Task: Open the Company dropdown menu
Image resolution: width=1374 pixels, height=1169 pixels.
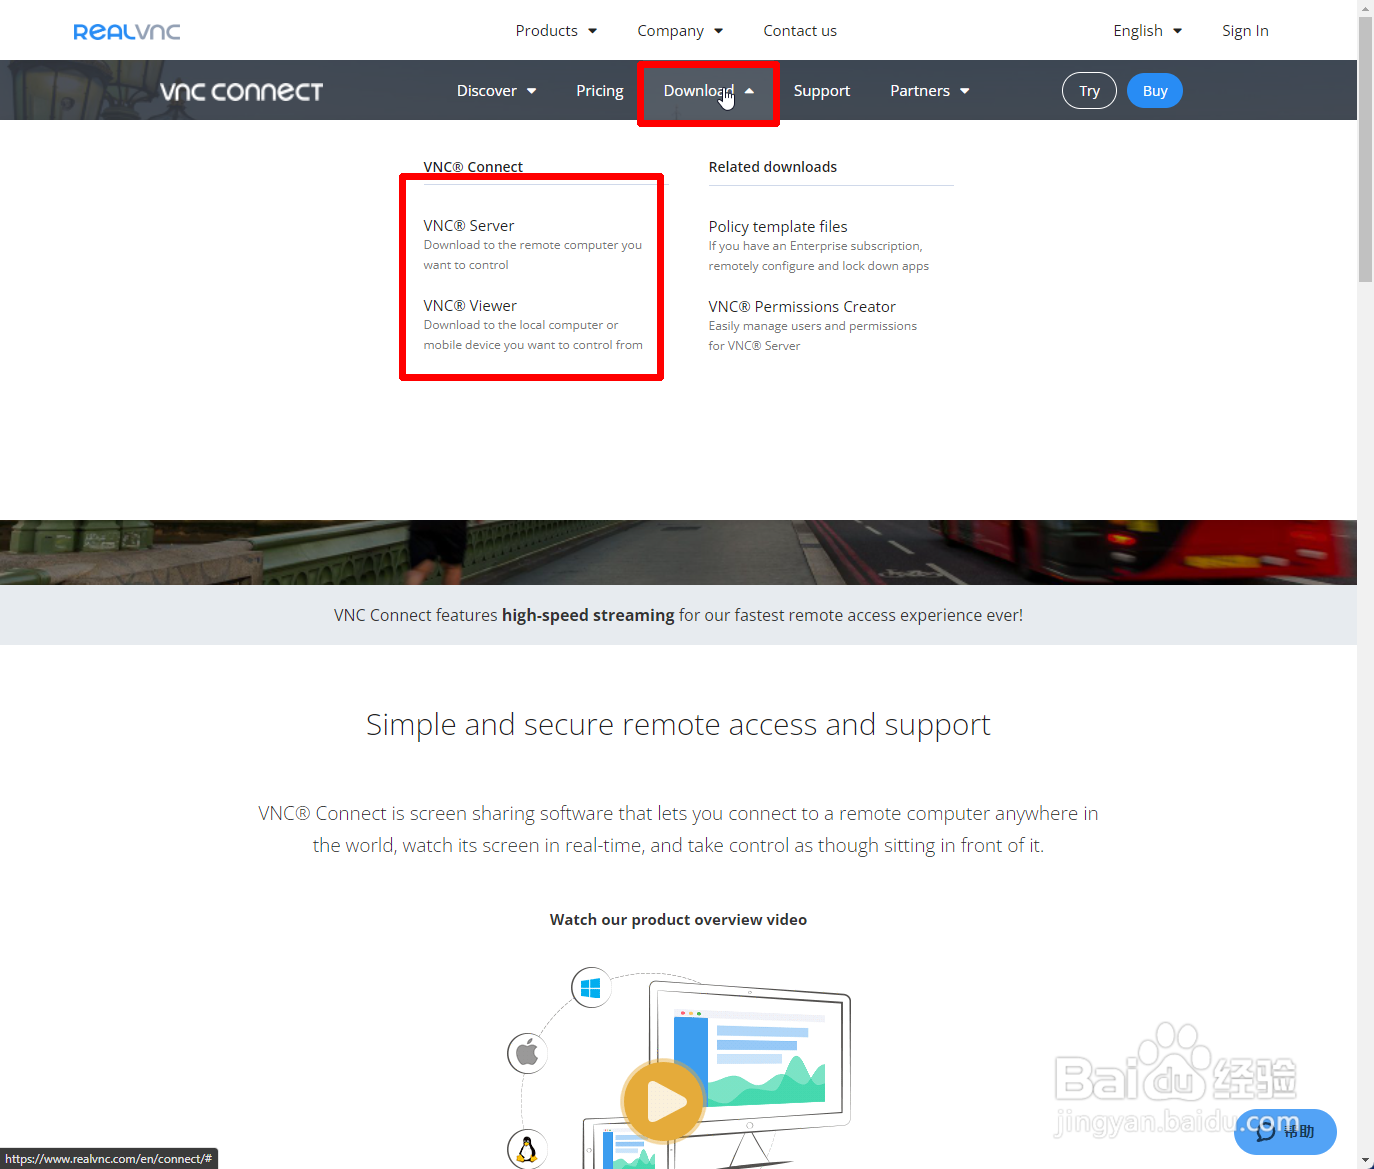Action: pos(680,31)
